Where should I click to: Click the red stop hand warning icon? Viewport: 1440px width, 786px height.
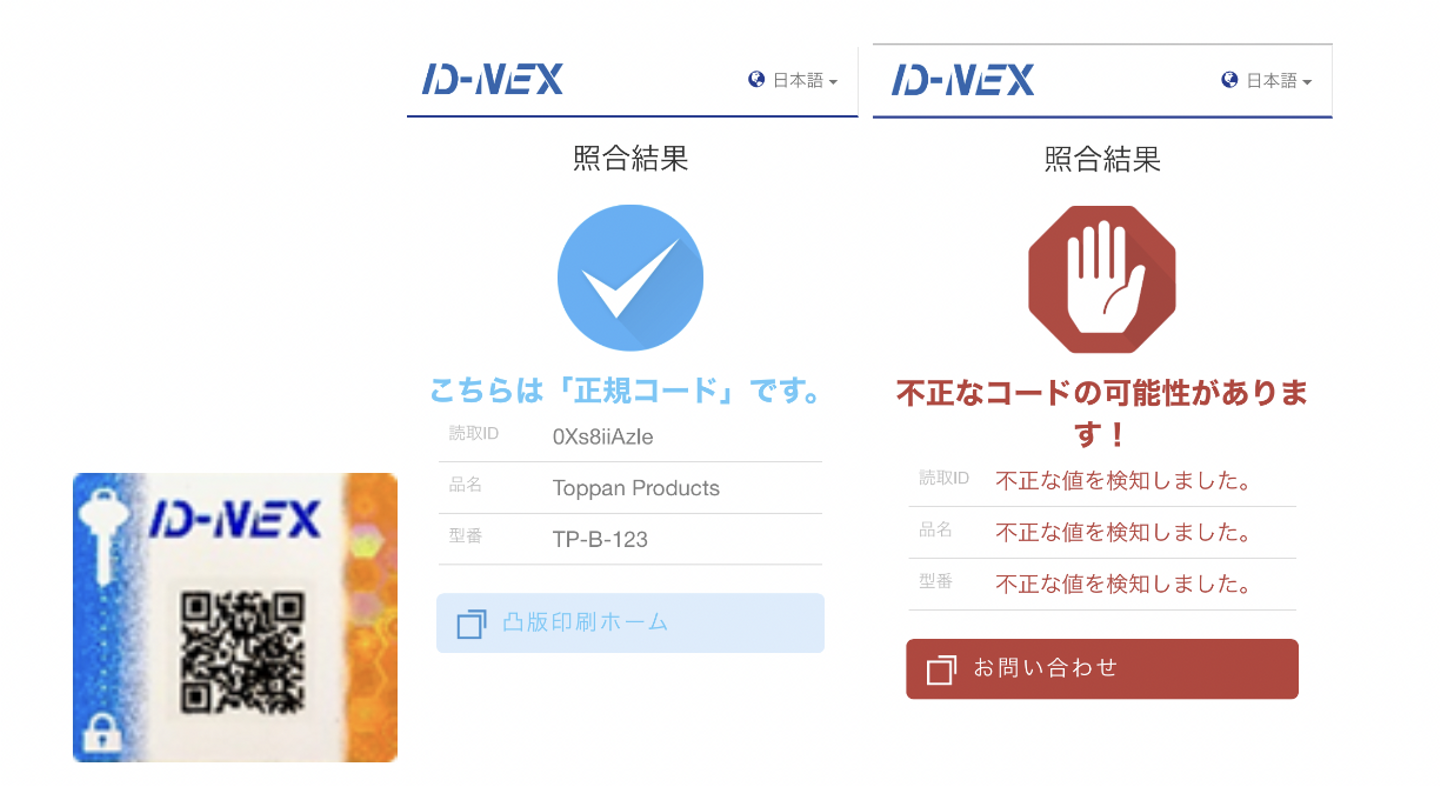(1102, 279)
